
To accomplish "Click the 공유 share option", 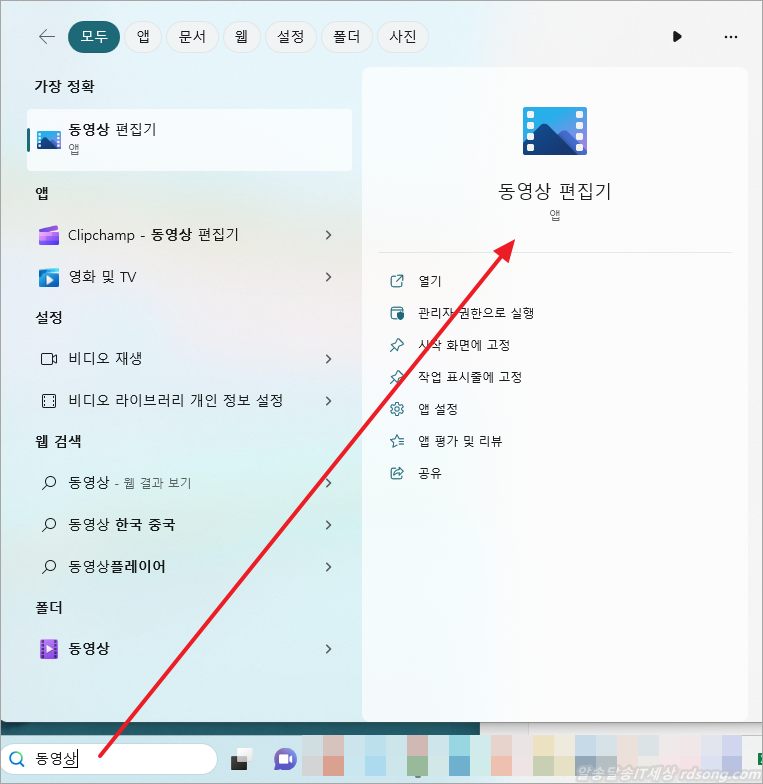I will point(429,473).
